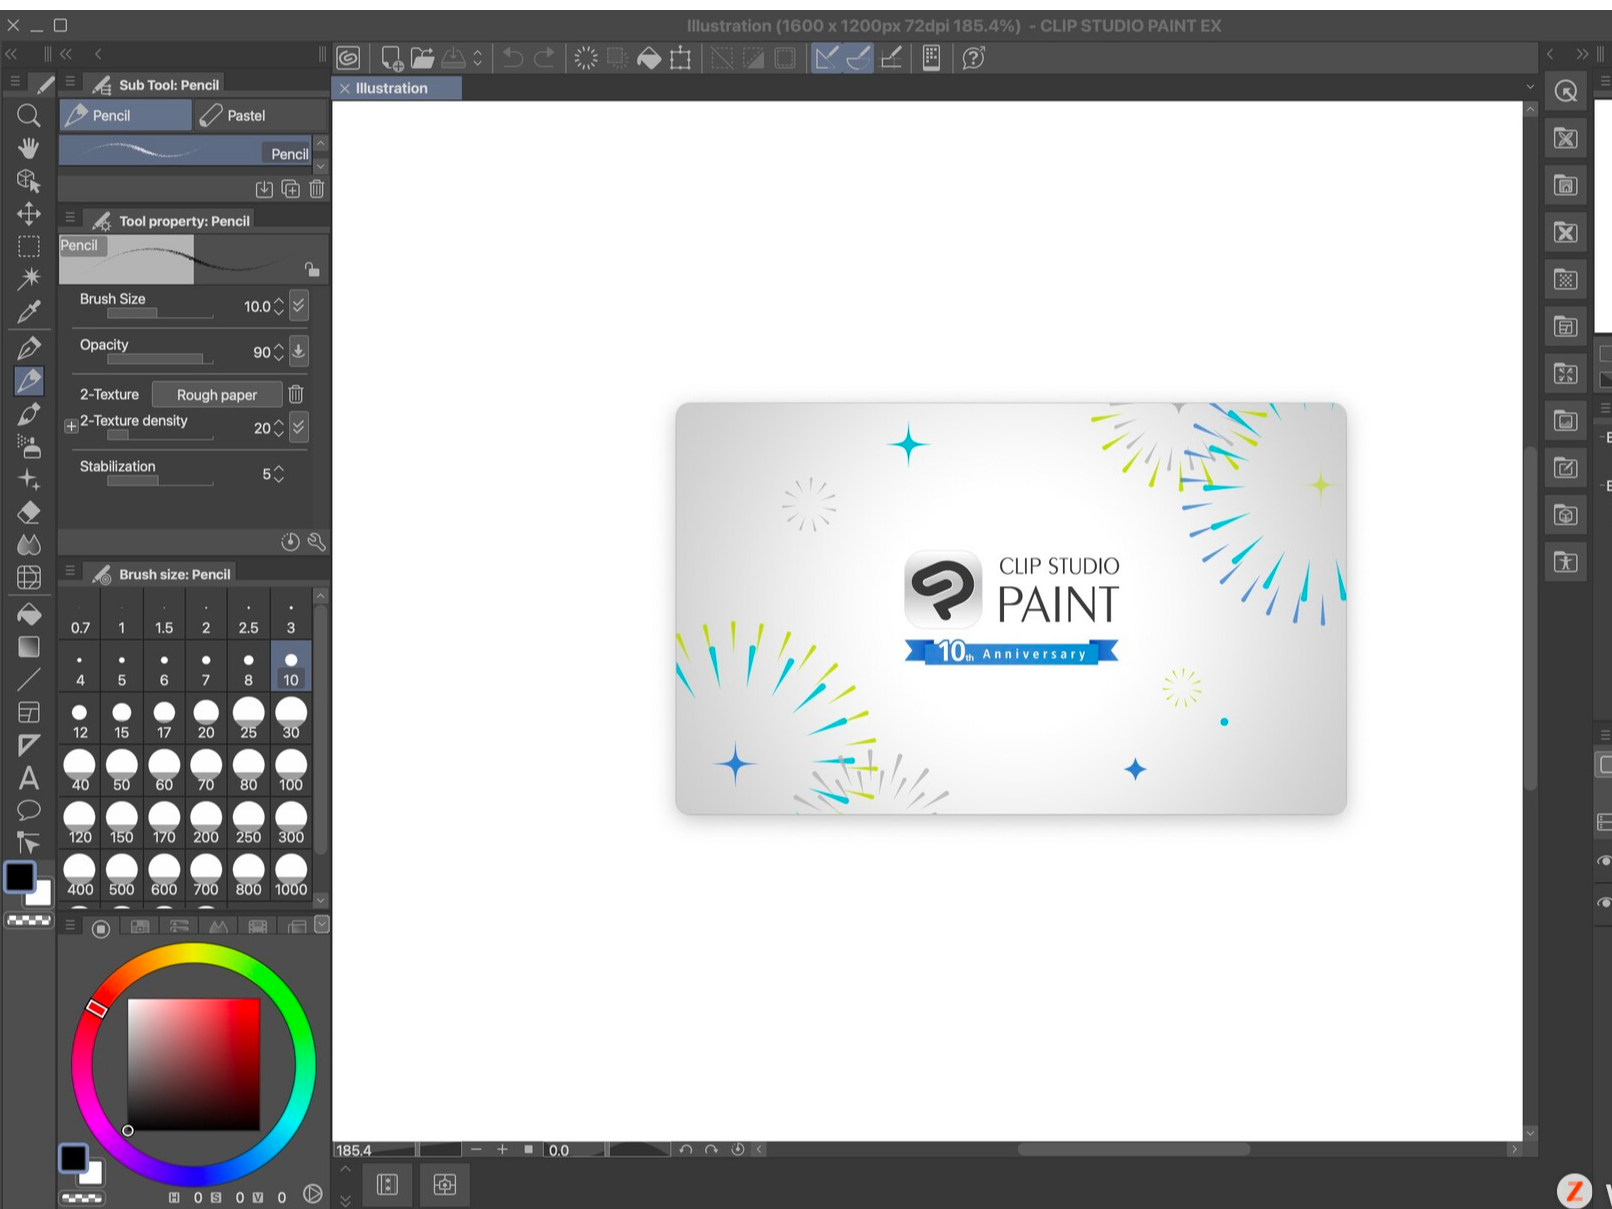This screenshot has width=1612, height=1209.
Task: Select the Text tool
Action: click(x=28, y=779)
